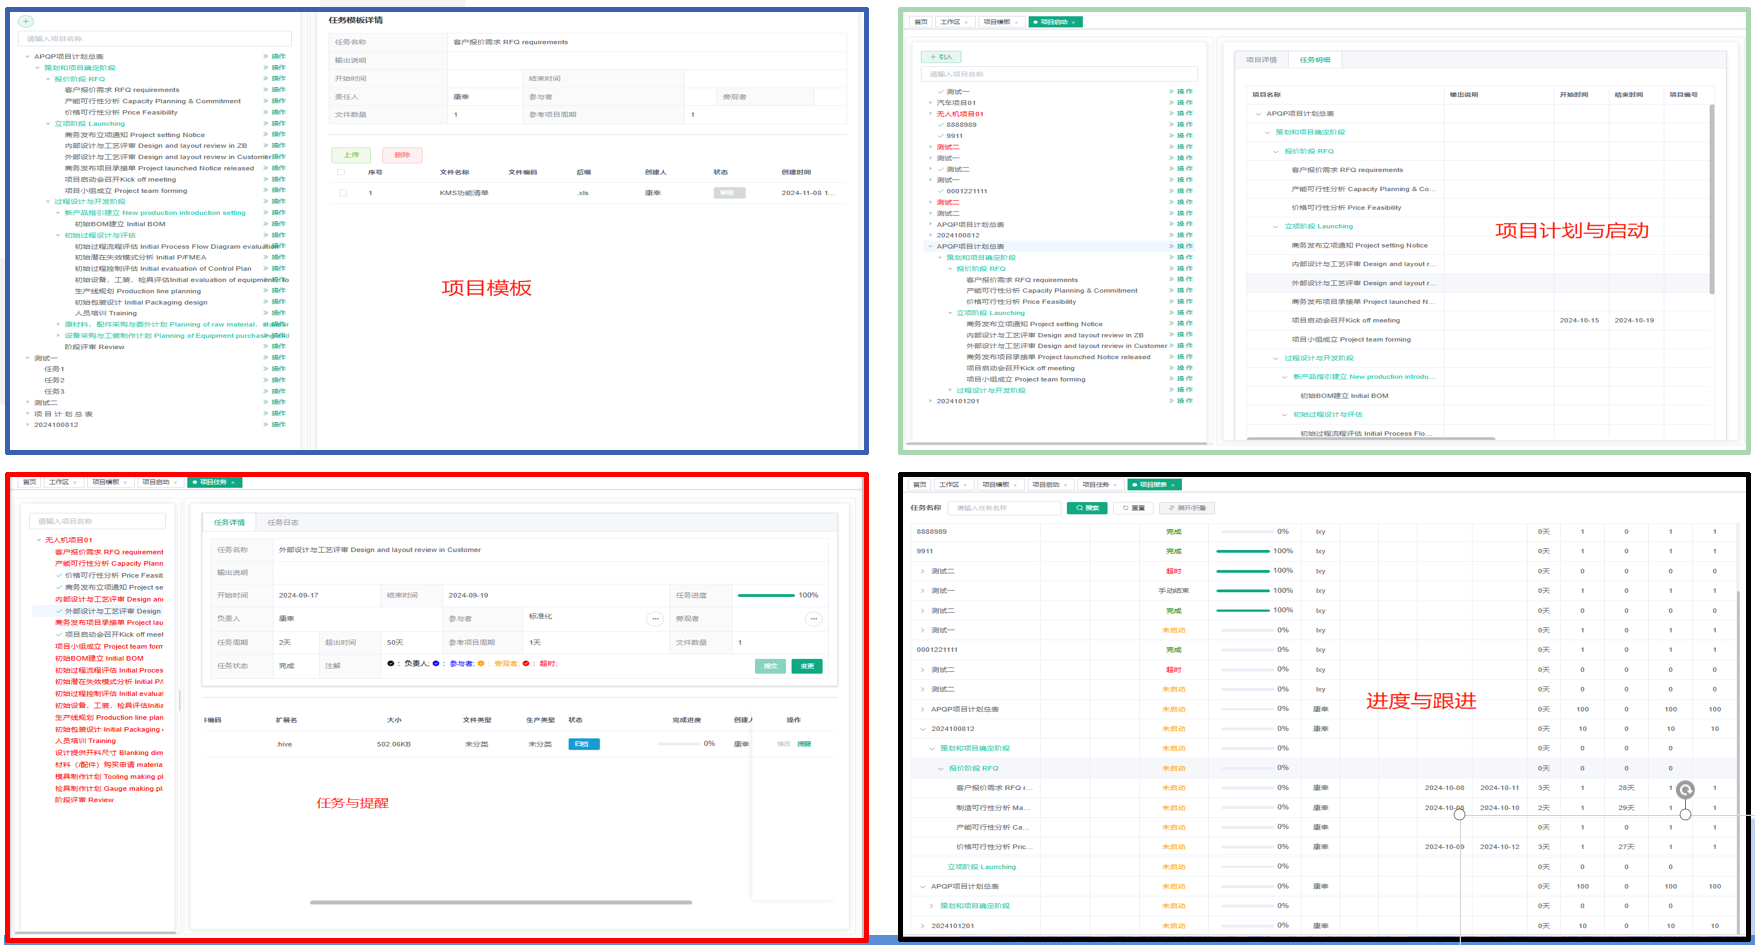This screenshot has width=1755, height=945.
Task: Click the 2024-10-15 start date cell
Action: coord(1579,321)
